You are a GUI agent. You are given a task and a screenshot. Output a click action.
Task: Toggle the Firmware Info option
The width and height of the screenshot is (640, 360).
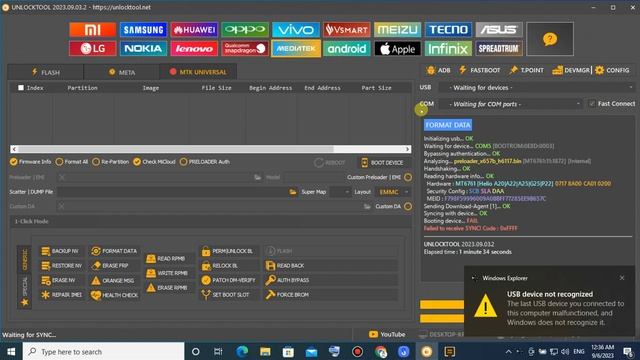click(x=13, y=162)
